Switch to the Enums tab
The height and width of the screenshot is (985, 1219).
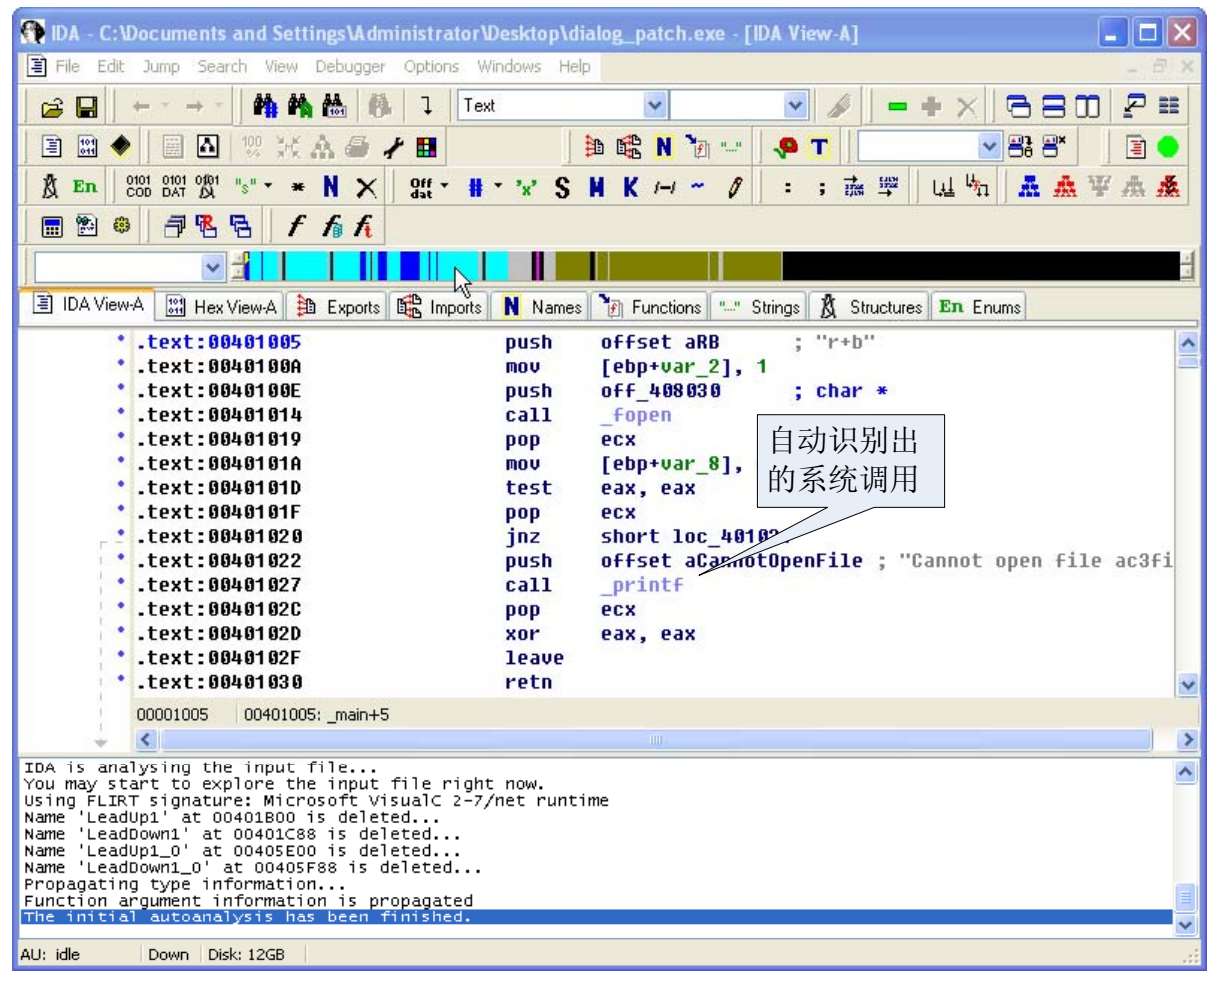tap(980, 307)
